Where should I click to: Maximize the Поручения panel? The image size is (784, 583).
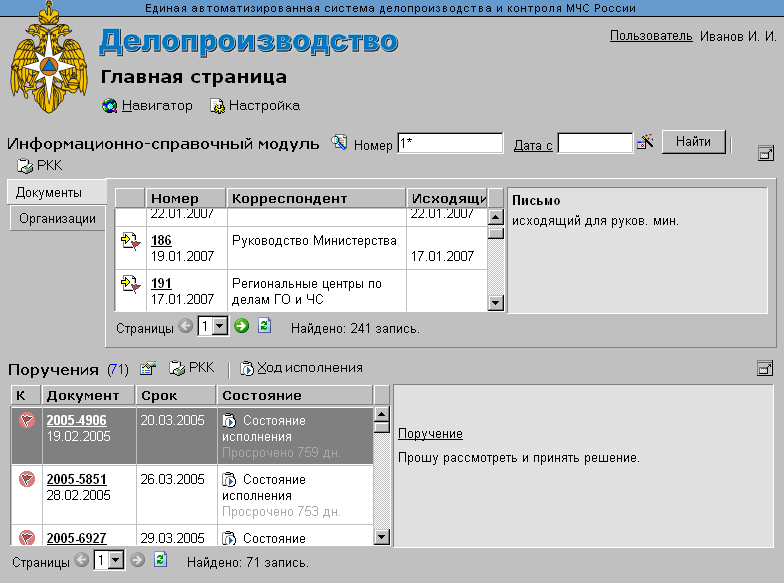[x=765, y=368]
